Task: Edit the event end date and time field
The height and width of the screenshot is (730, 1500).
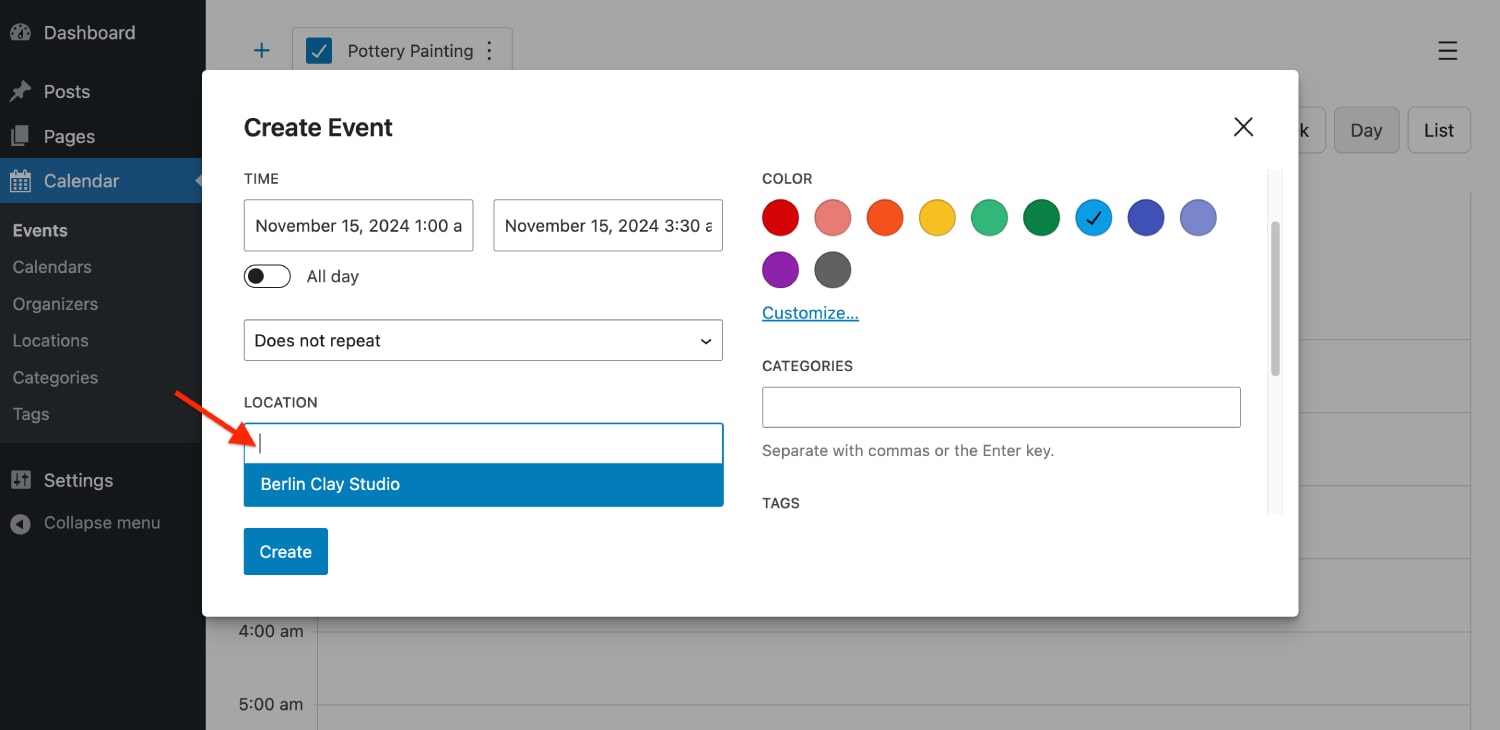Action: [608, 225]
